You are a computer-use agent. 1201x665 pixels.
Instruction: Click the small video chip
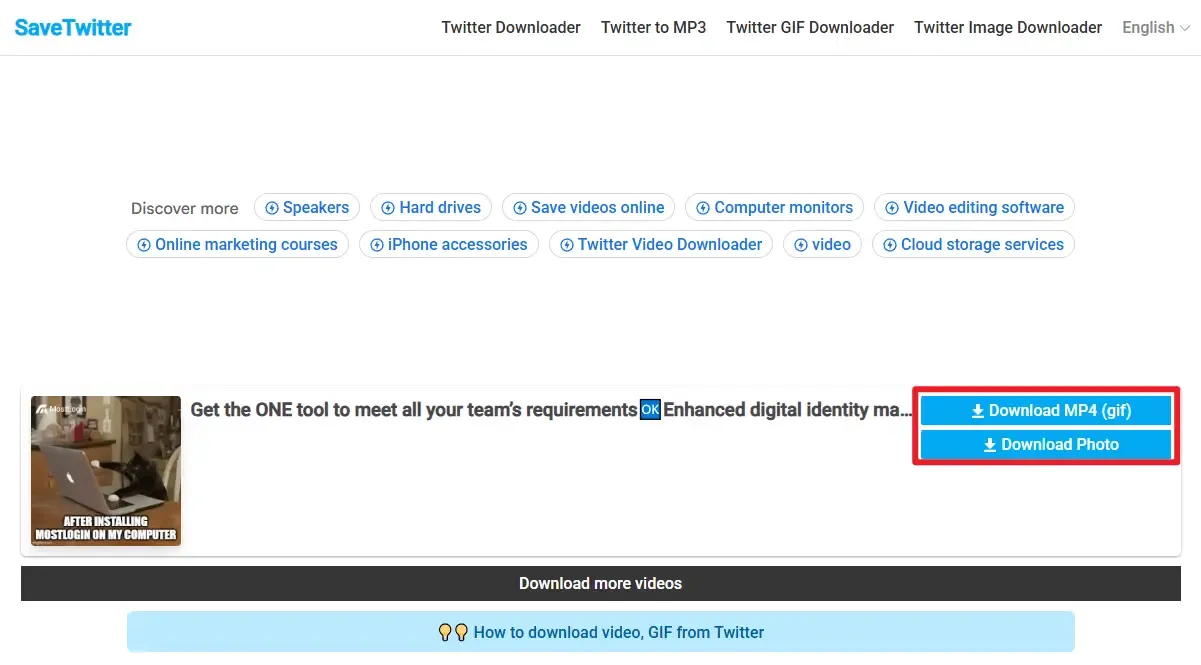point(822,244)
